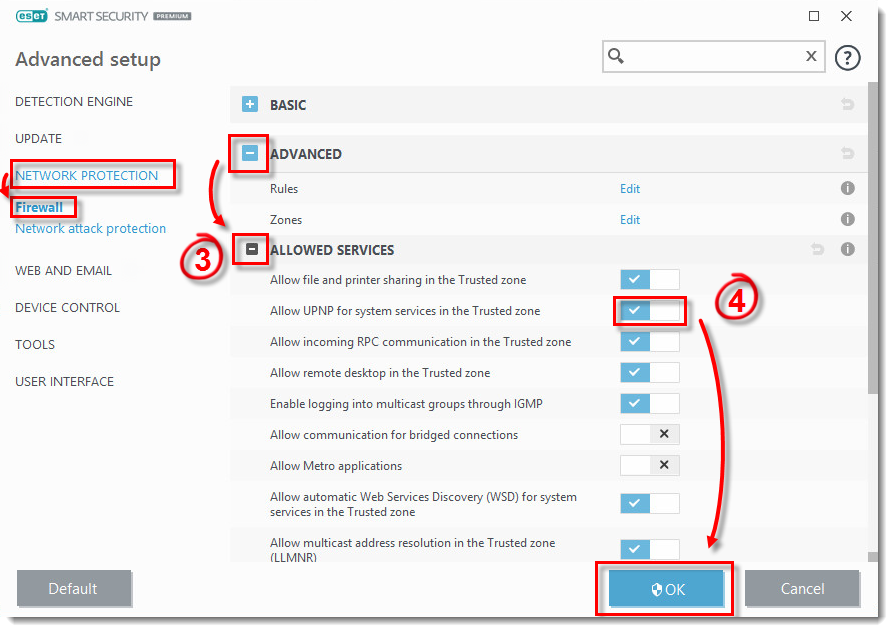Open Network attack protection subsection
Screen dimensions: 887x626
[x=91, y=228]
